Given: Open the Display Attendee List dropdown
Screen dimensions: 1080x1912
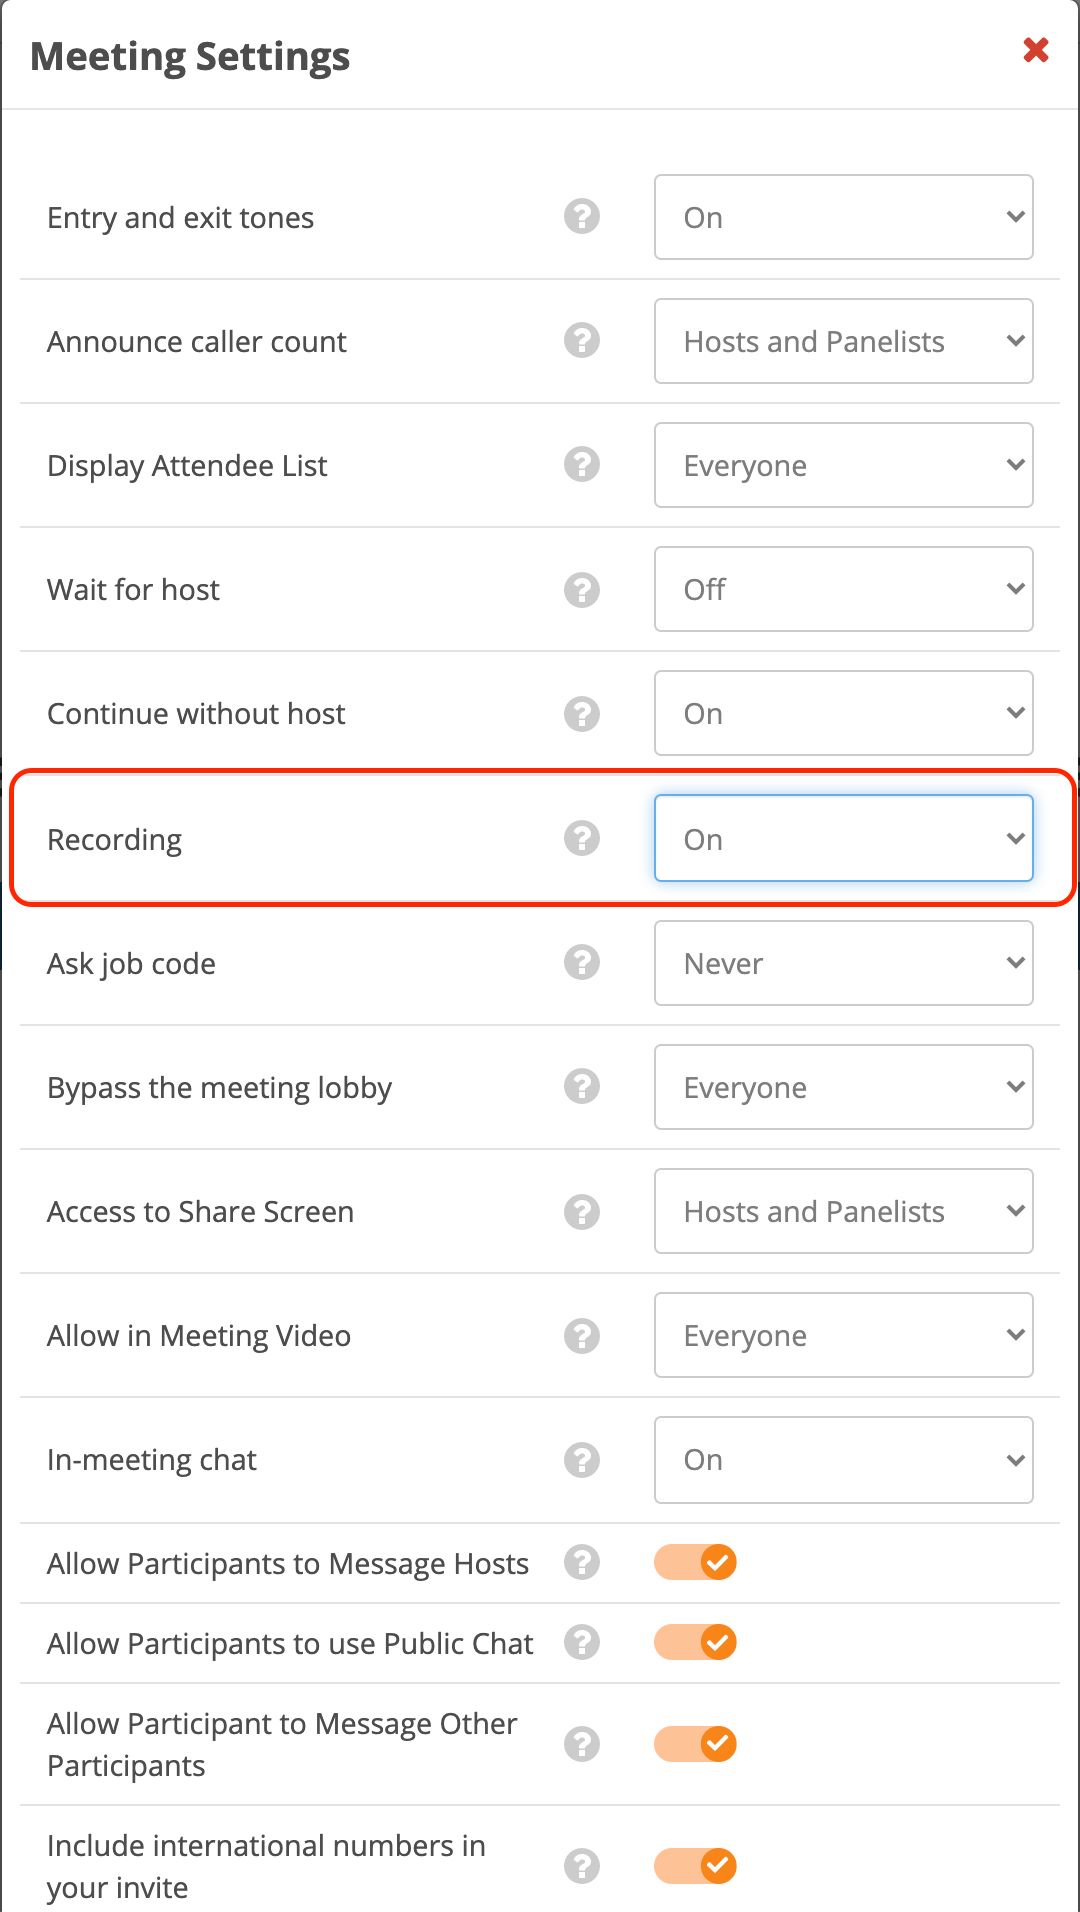Looking at the screenshot, I should click(x=843, y=465).
